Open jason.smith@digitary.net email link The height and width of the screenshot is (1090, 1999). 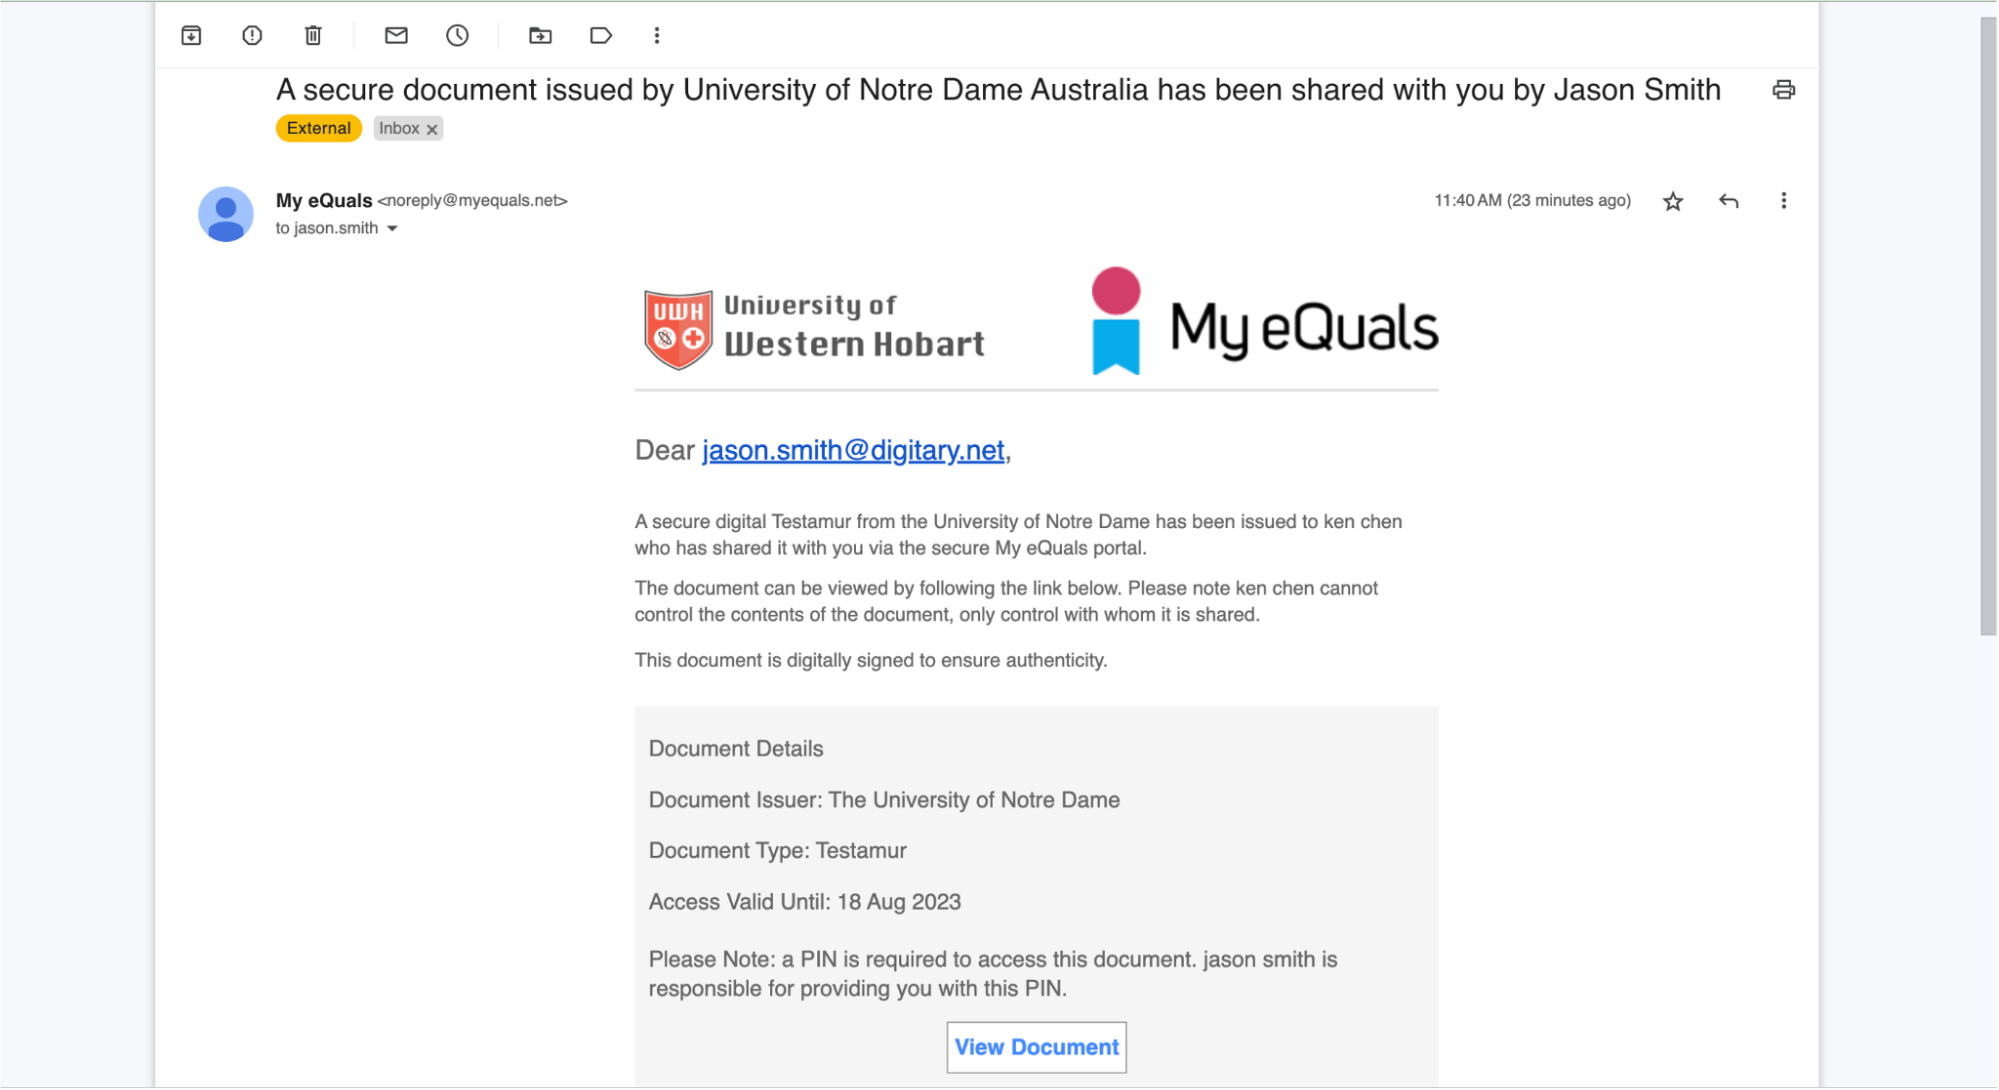pos(853,450)
